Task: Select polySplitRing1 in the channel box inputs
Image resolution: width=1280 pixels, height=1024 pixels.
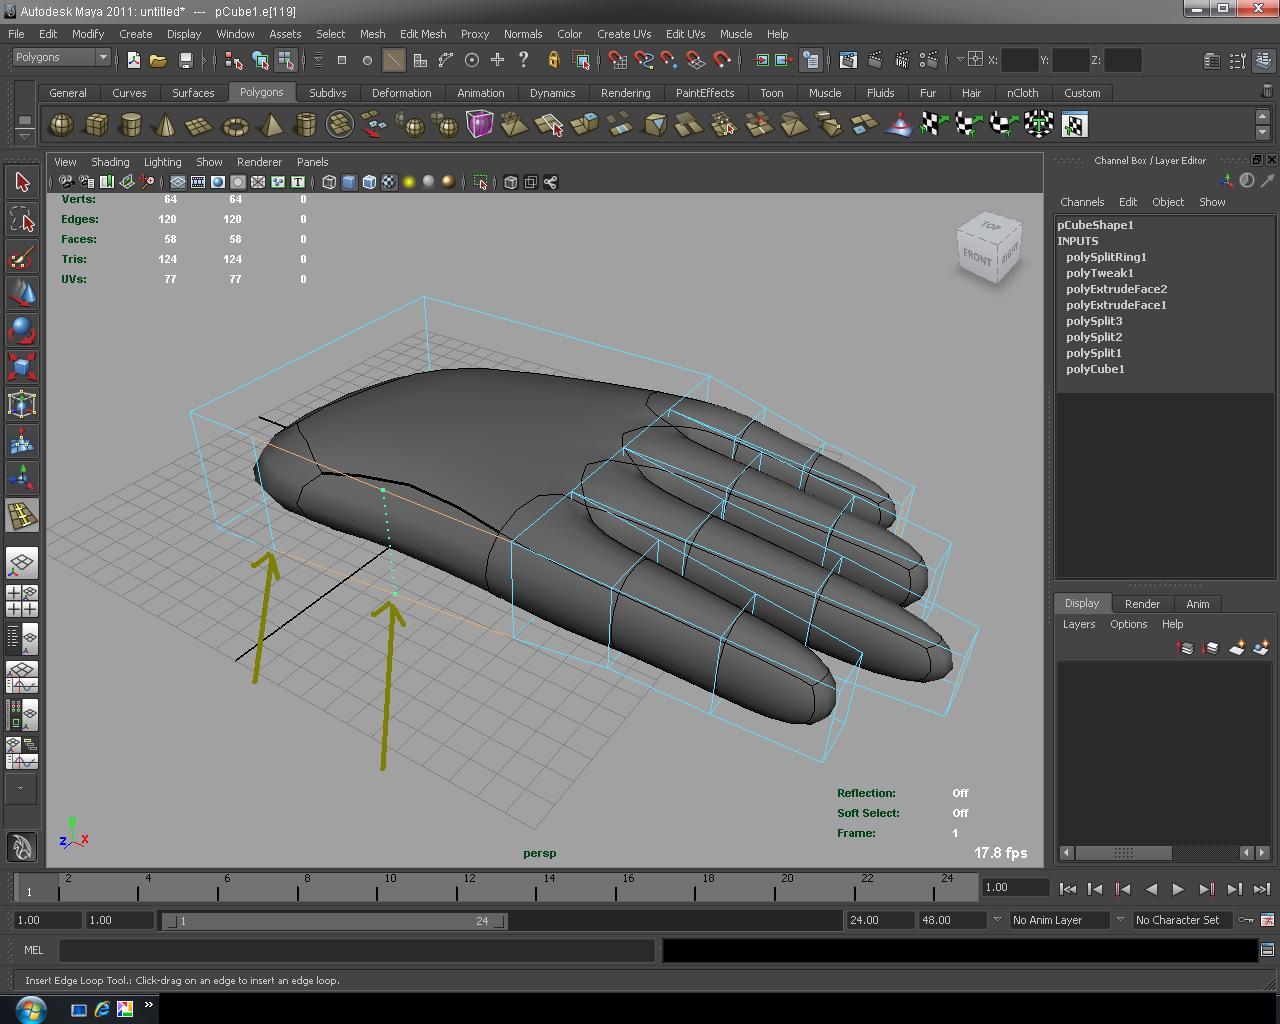Action: [1106, 257]
